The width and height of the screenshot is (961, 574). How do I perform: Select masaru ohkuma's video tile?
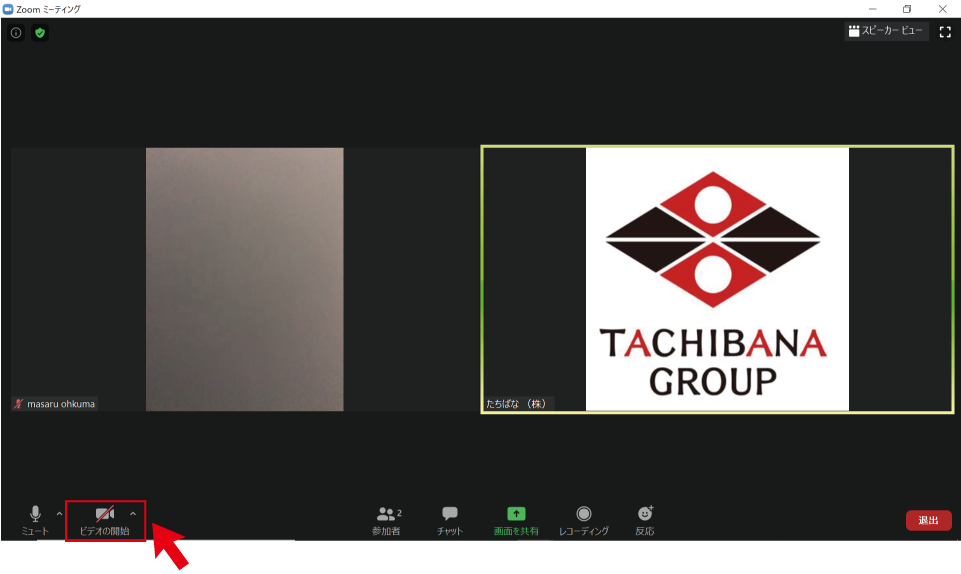tap(244, 279)
